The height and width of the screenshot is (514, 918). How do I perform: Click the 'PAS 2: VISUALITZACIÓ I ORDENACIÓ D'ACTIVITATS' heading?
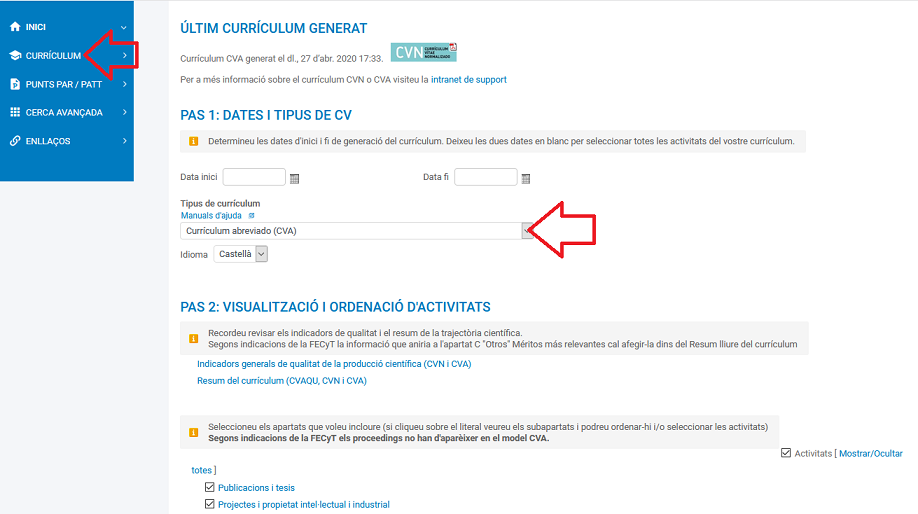pyautogui.click(x=335, y=307)
